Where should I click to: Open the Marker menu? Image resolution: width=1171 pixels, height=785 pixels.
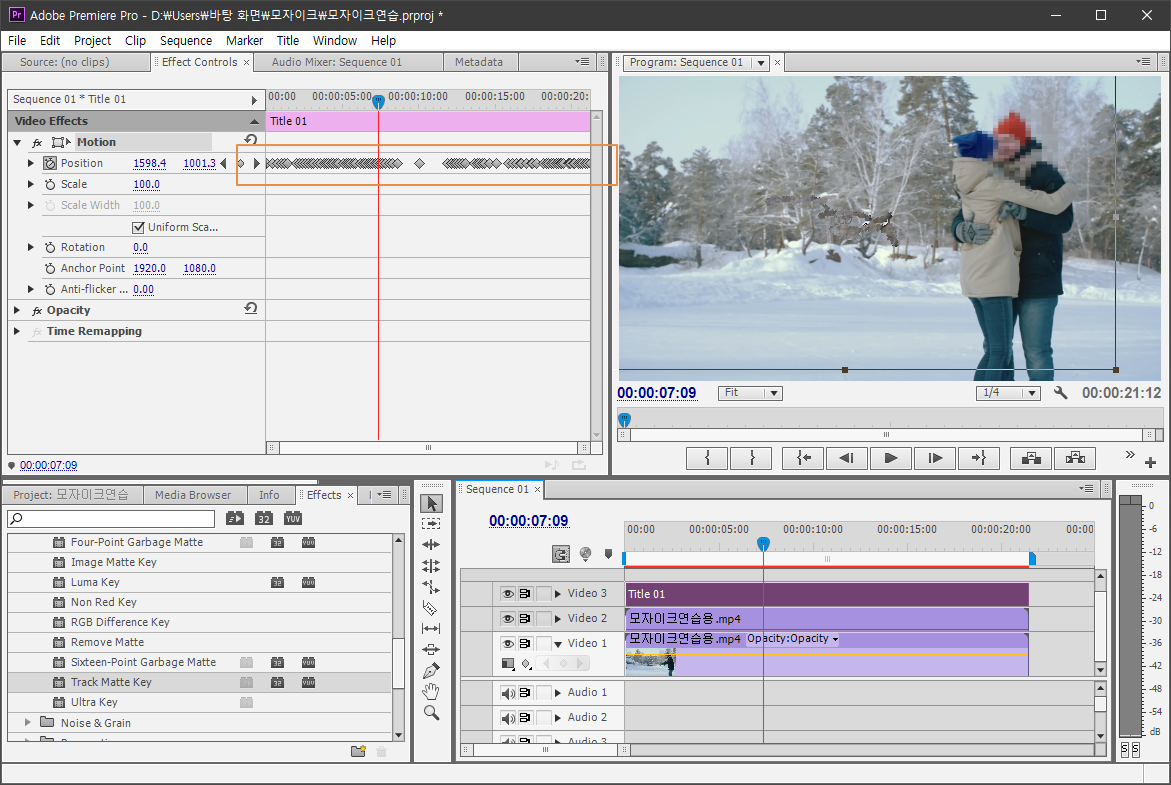coord(244,40)
